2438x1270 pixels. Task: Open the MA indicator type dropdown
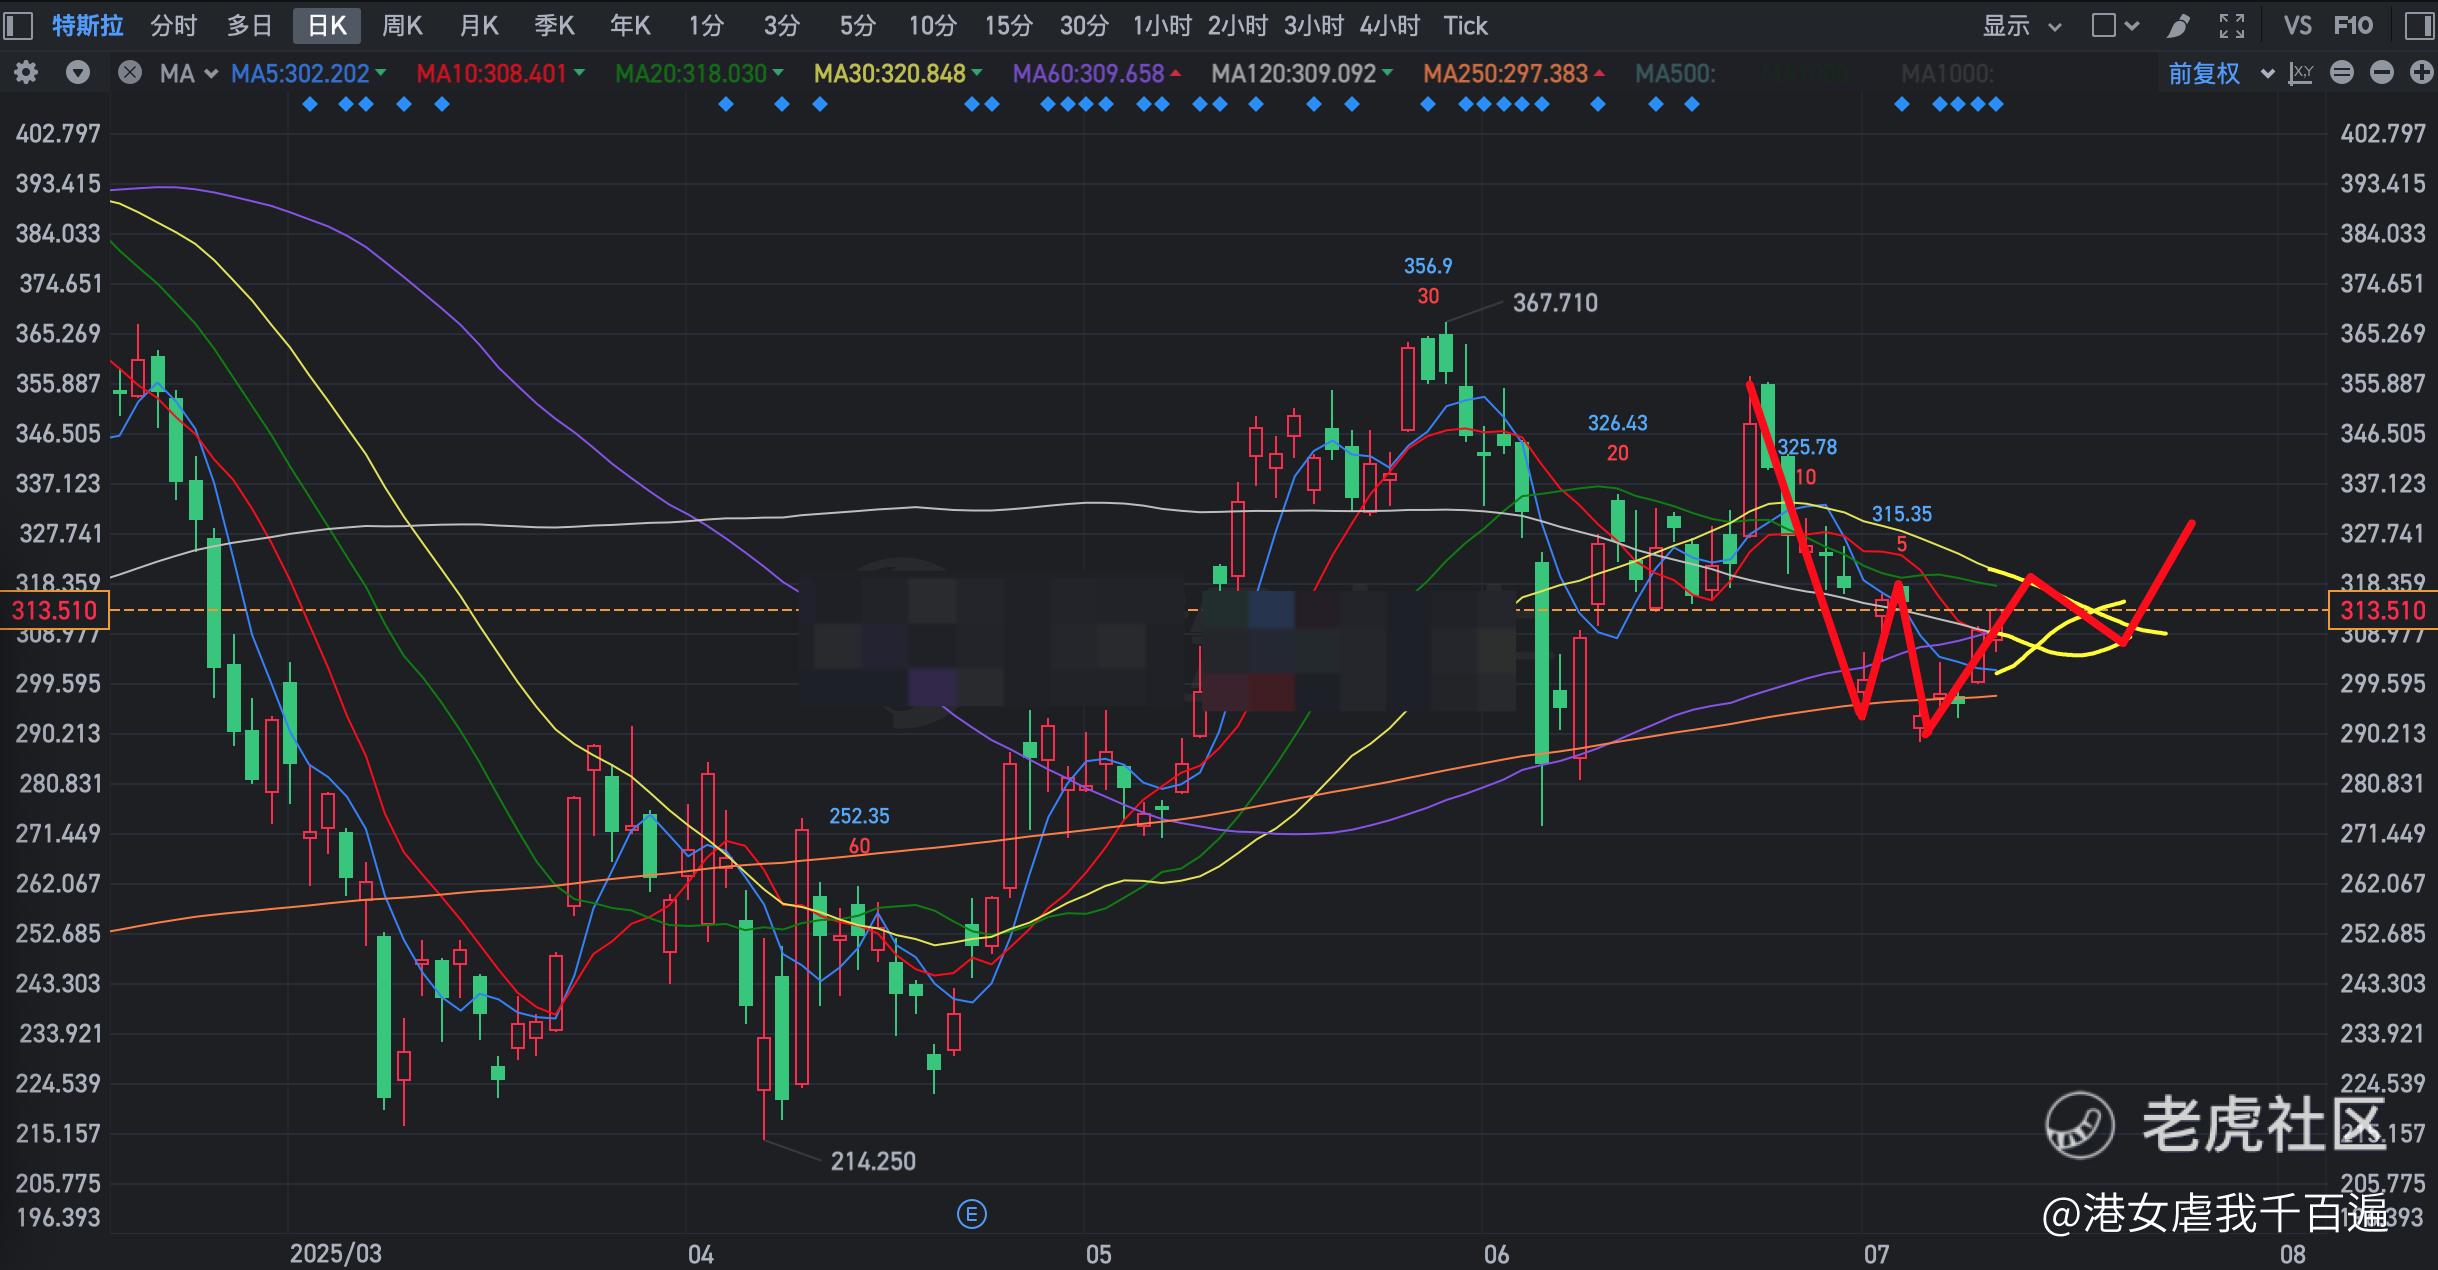[x=188, y=74]
